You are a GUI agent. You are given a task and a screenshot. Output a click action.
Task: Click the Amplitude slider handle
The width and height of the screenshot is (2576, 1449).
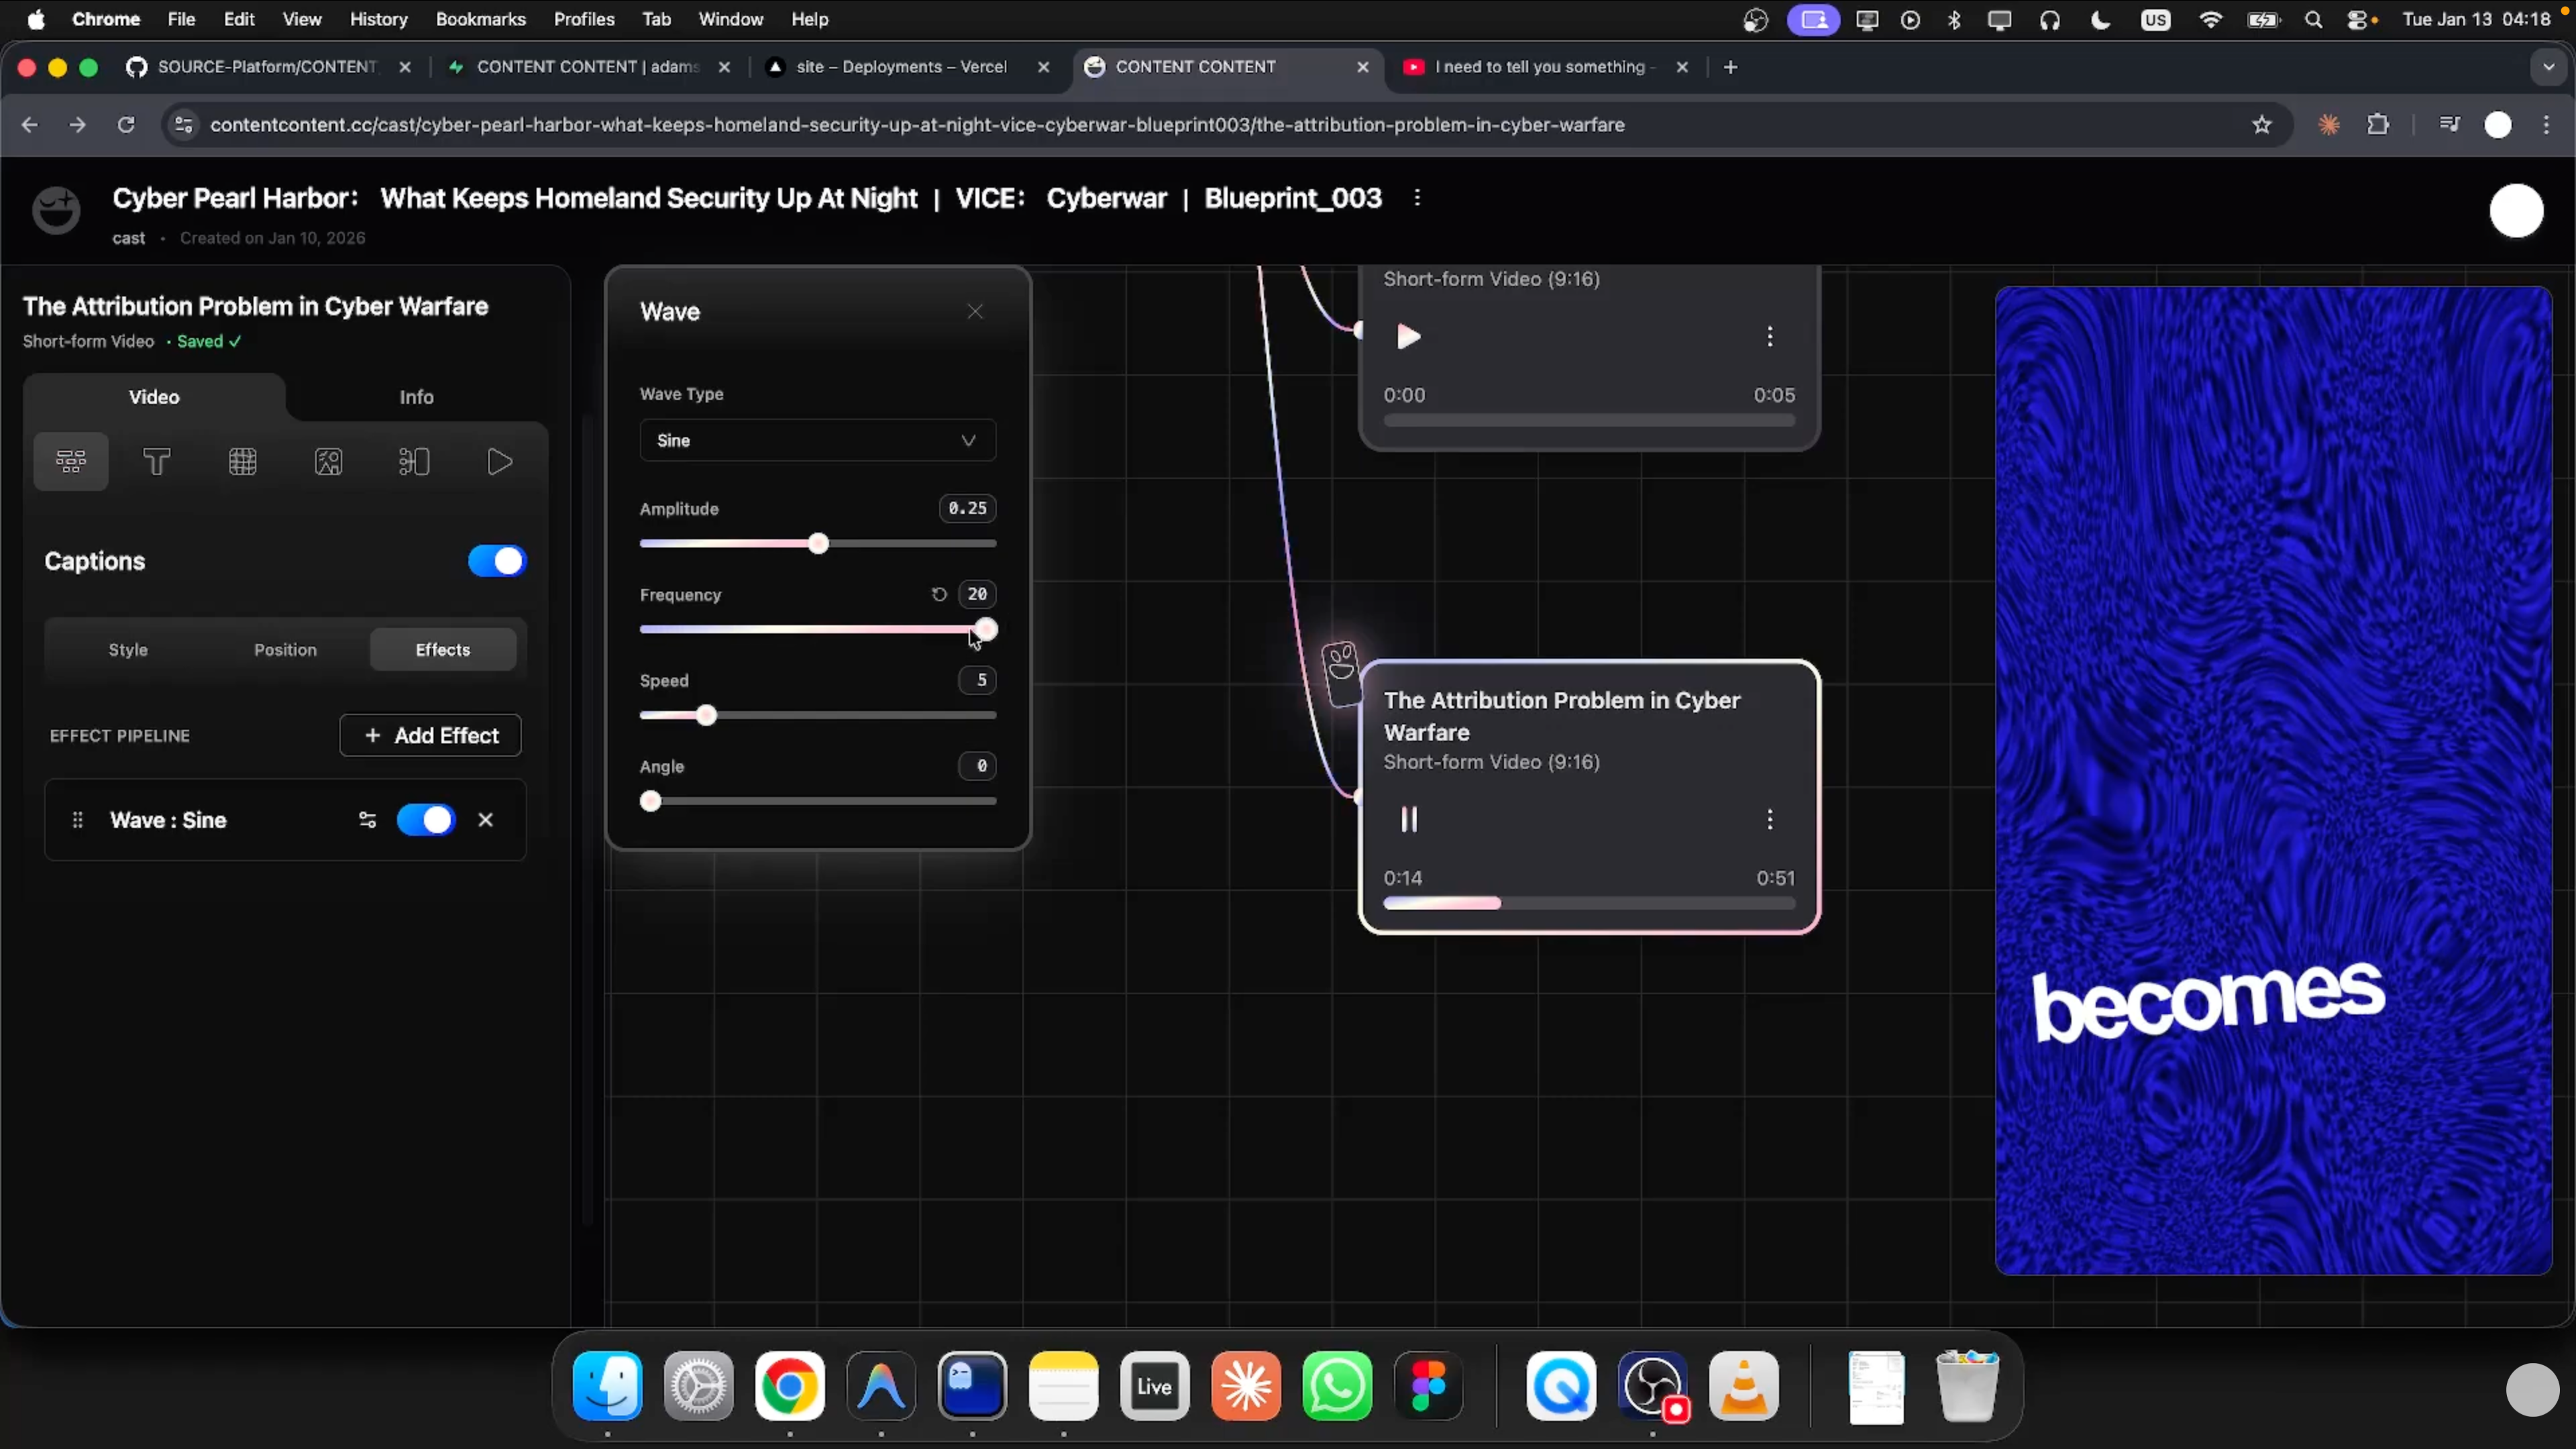[x=819, y=544]
